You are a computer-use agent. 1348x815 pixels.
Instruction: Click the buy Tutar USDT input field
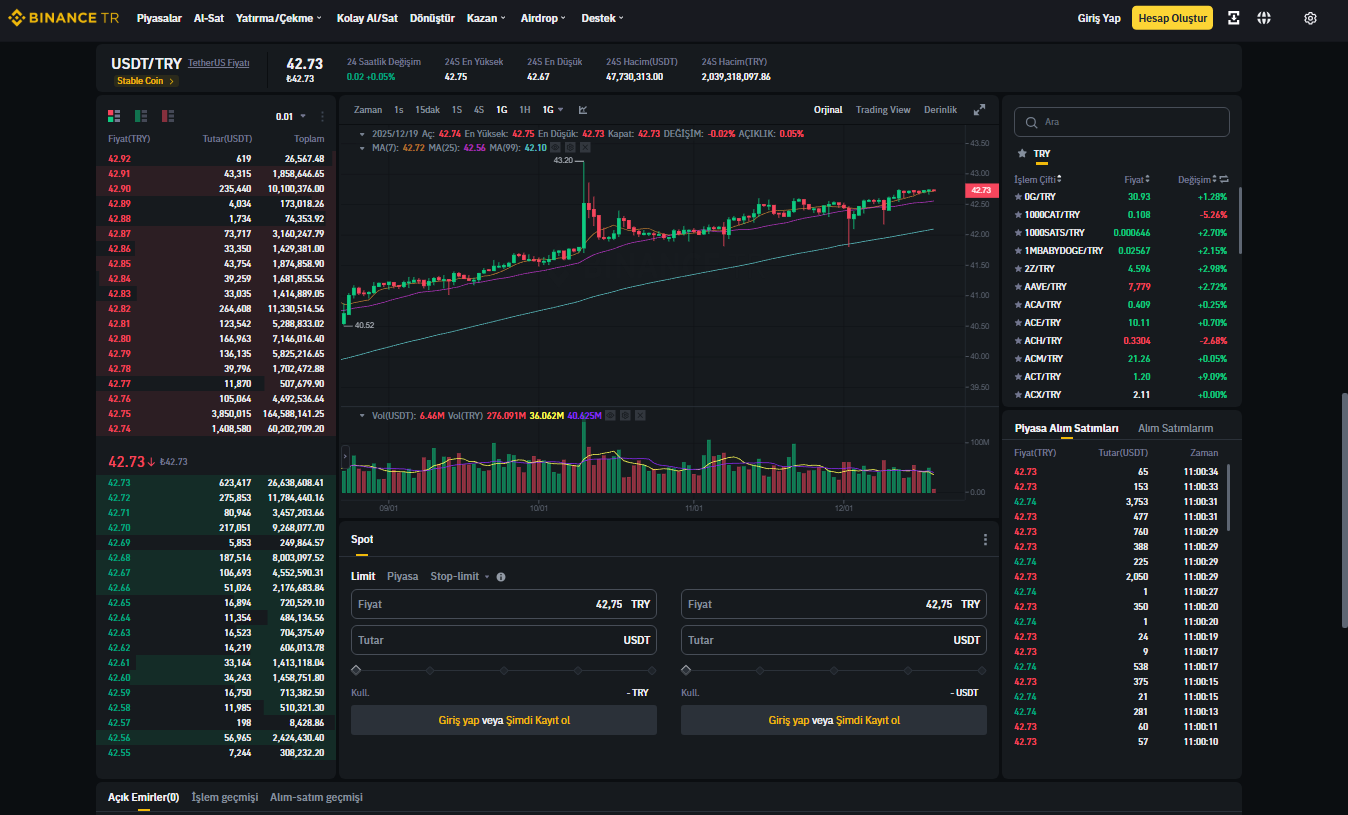pyautogui.click(x=504, y=640)
